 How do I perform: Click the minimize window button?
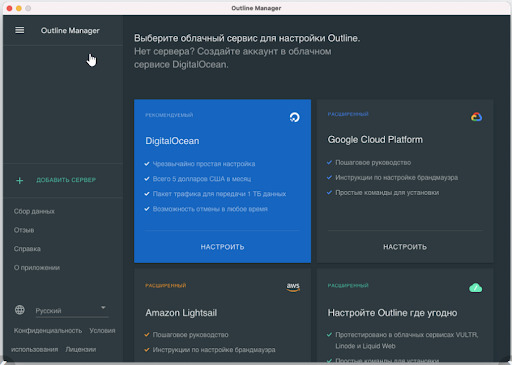pyautogui.click(x=19, y=8)
